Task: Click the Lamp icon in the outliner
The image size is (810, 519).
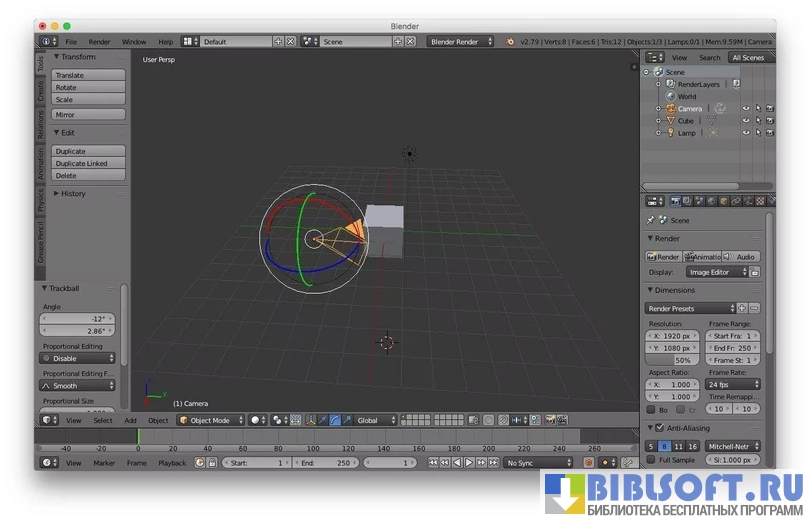Action: [x=670, y=132]
